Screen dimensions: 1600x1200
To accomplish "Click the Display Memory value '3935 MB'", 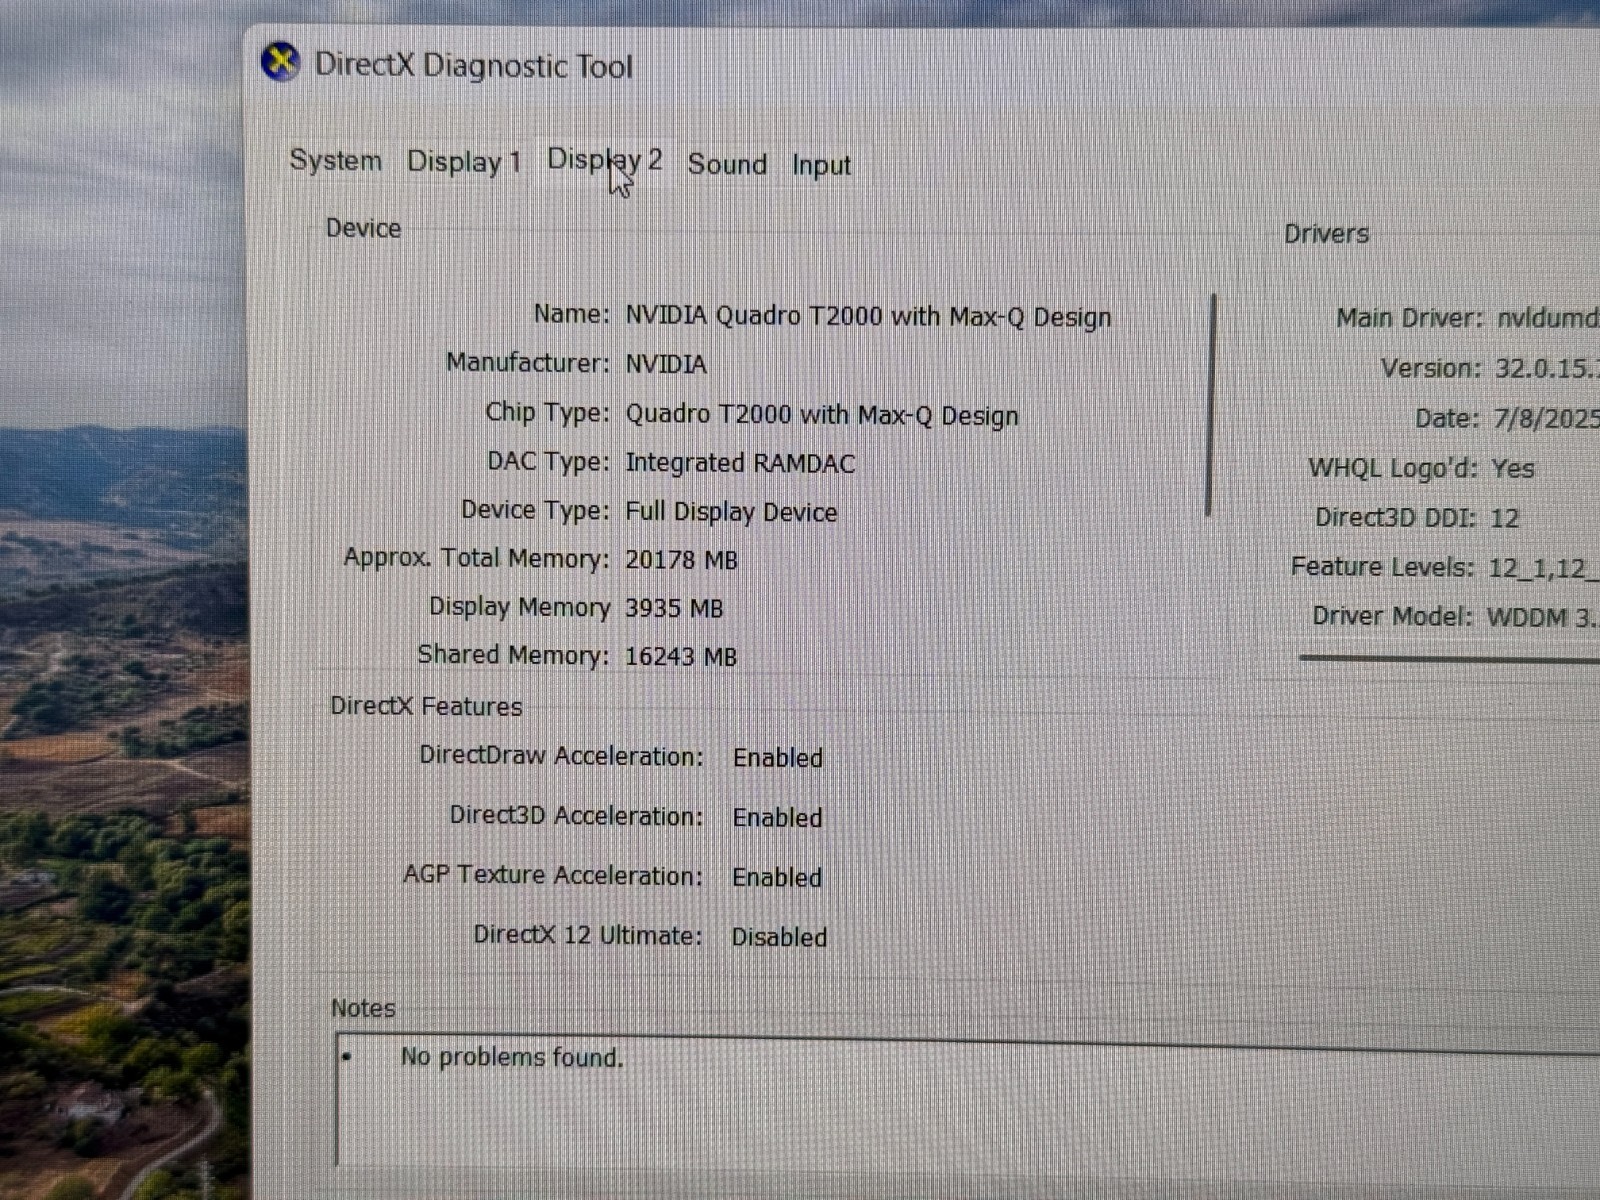I will [x=674, y=608].
